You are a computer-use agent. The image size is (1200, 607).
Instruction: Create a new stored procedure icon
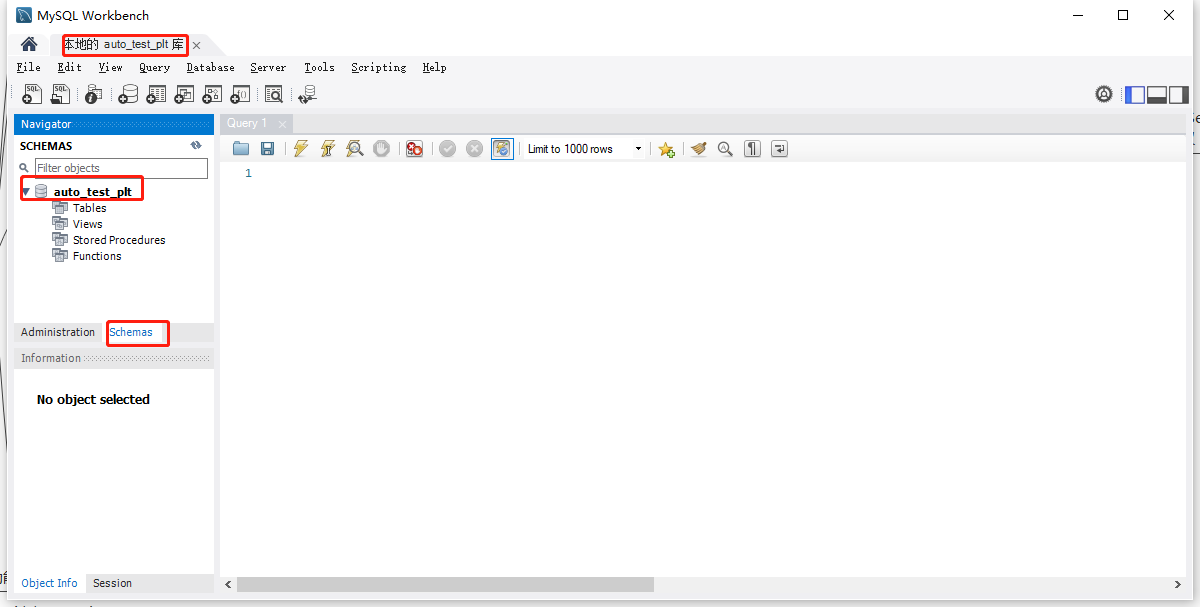pos(212,94)
